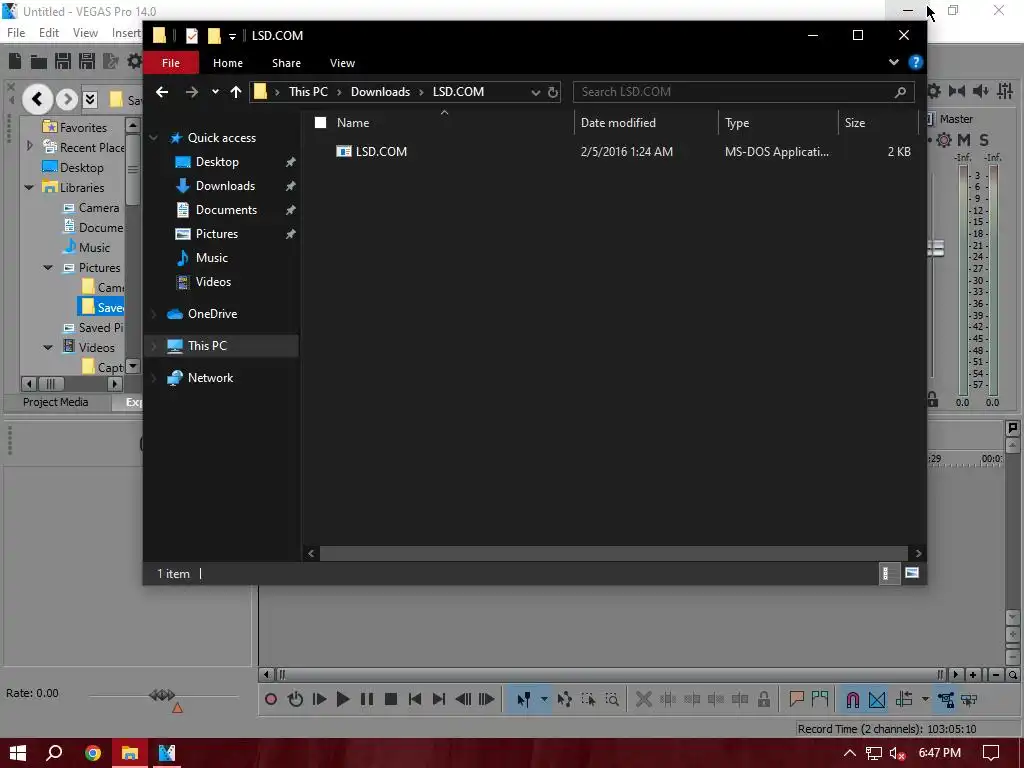This screenshot has width=1024, height=768.
Task: Click the forward arrow in VEGAS Explorer panel
Action: click(x=67, y=99)
